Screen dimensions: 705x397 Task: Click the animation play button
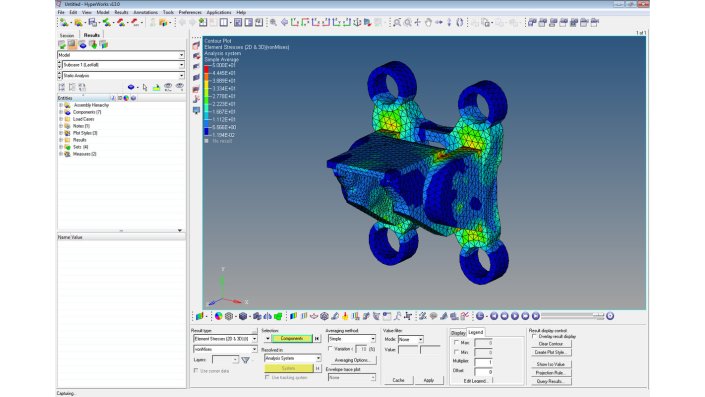click(515, 316)
